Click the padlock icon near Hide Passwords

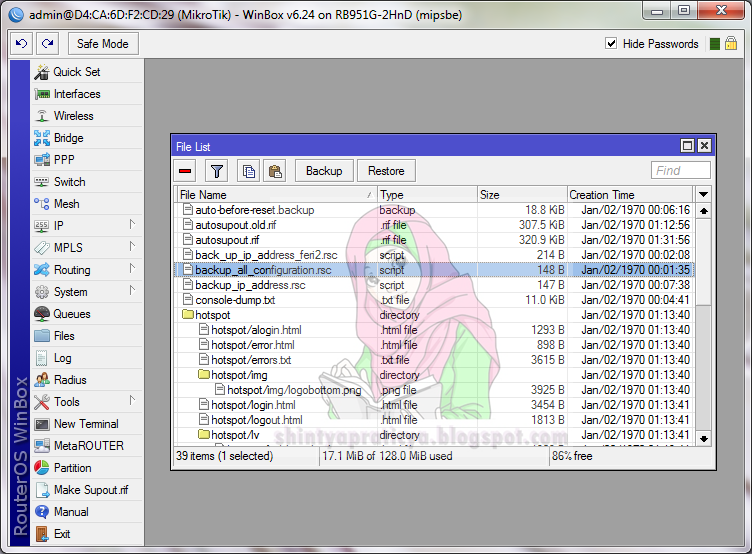(x=731, y=44)
